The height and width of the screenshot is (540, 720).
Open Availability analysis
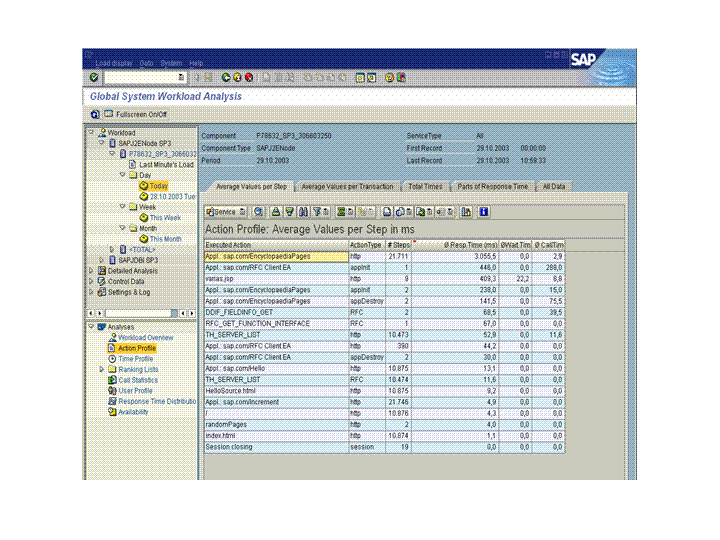coord(133,411)
